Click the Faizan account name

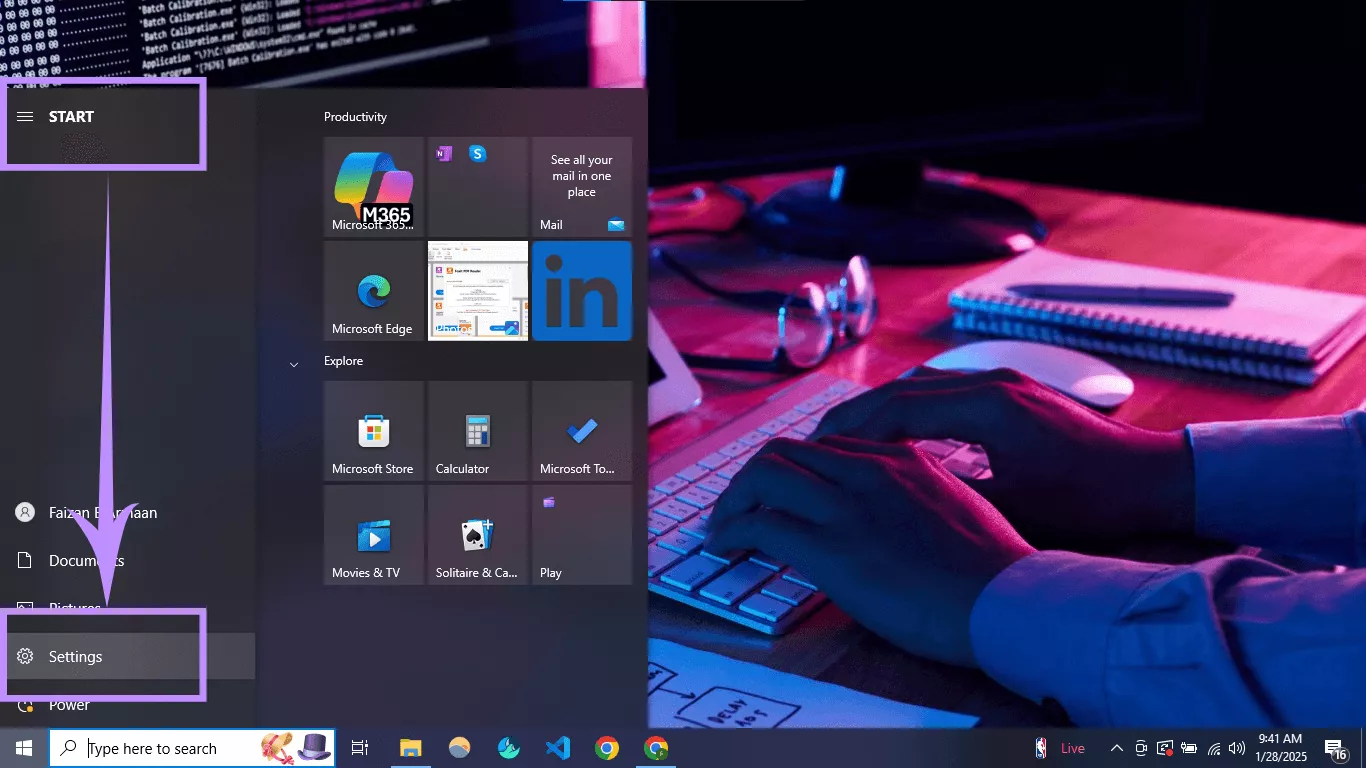102,512
